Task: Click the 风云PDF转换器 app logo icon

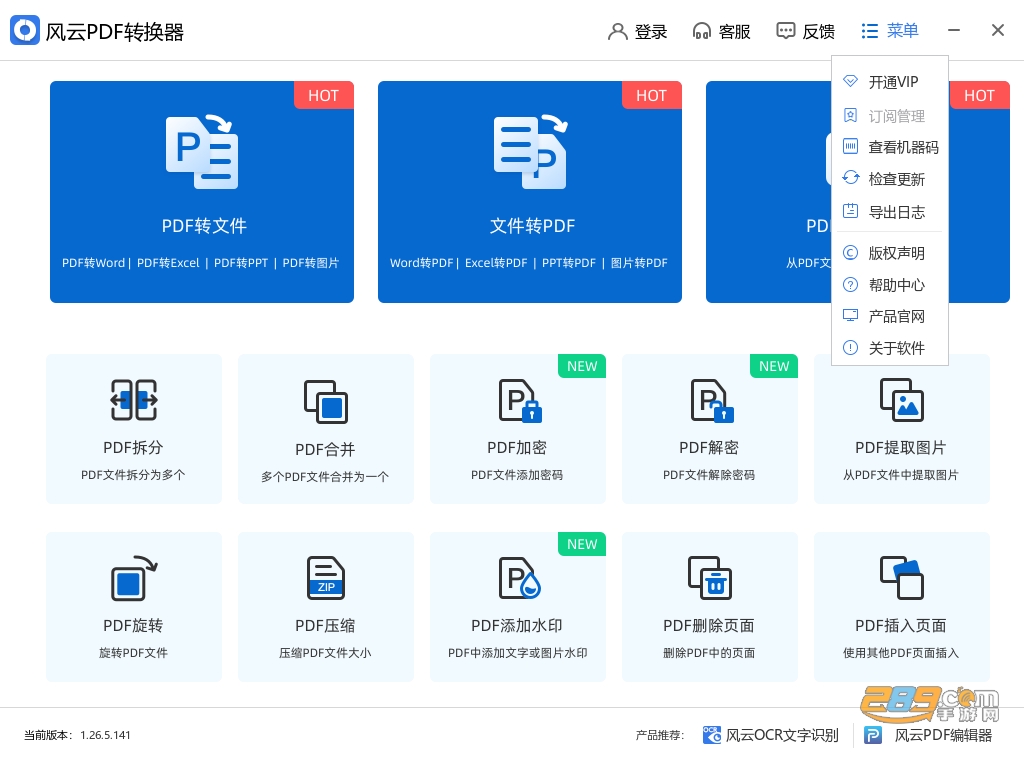Action: tap(25, 30)
